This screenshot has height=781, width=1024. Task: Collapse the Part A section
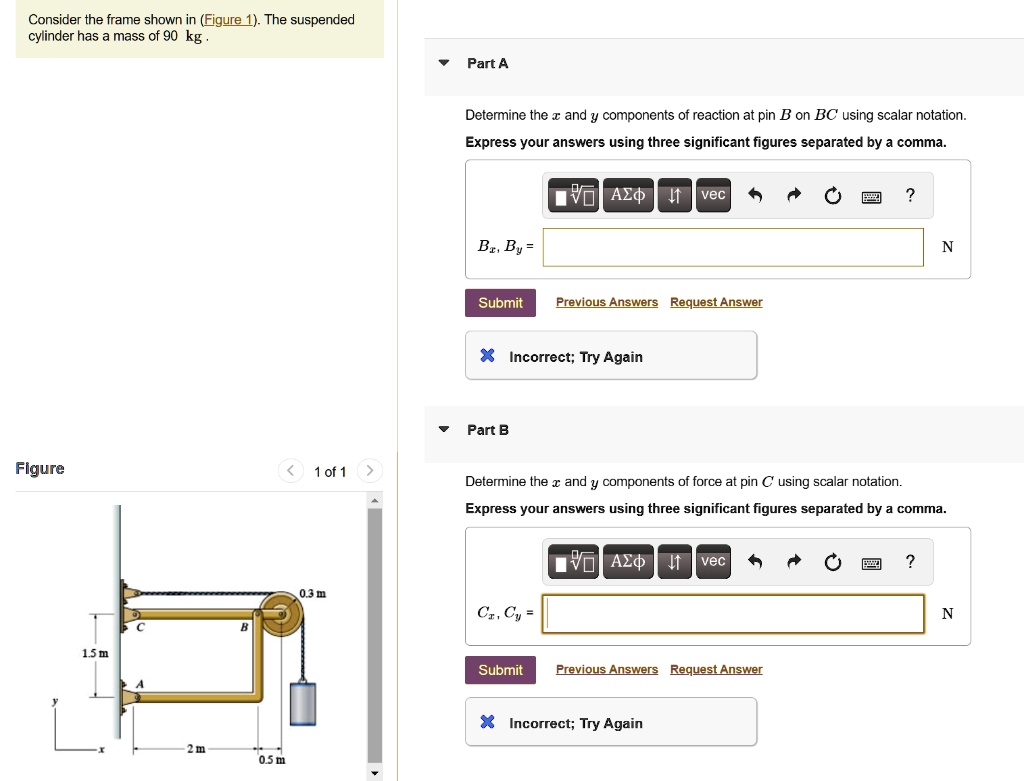pos(443,64)
